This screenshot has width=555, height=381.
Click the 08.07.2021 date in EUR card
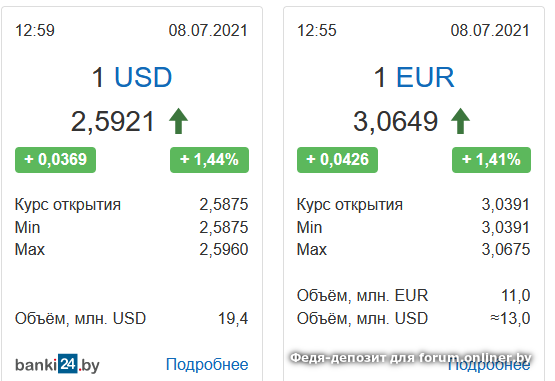[490, 30]
